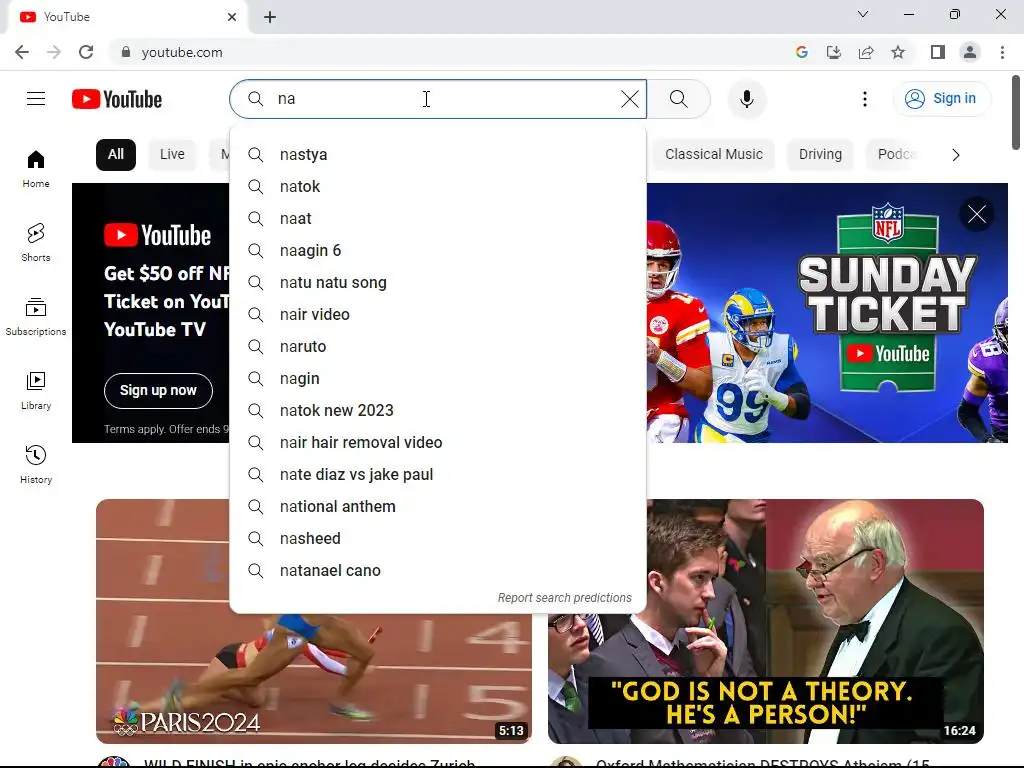This screenshot has height=768, width=1024.
Task: Open the hamburger guide menu
Action: [x=36, y=99]
